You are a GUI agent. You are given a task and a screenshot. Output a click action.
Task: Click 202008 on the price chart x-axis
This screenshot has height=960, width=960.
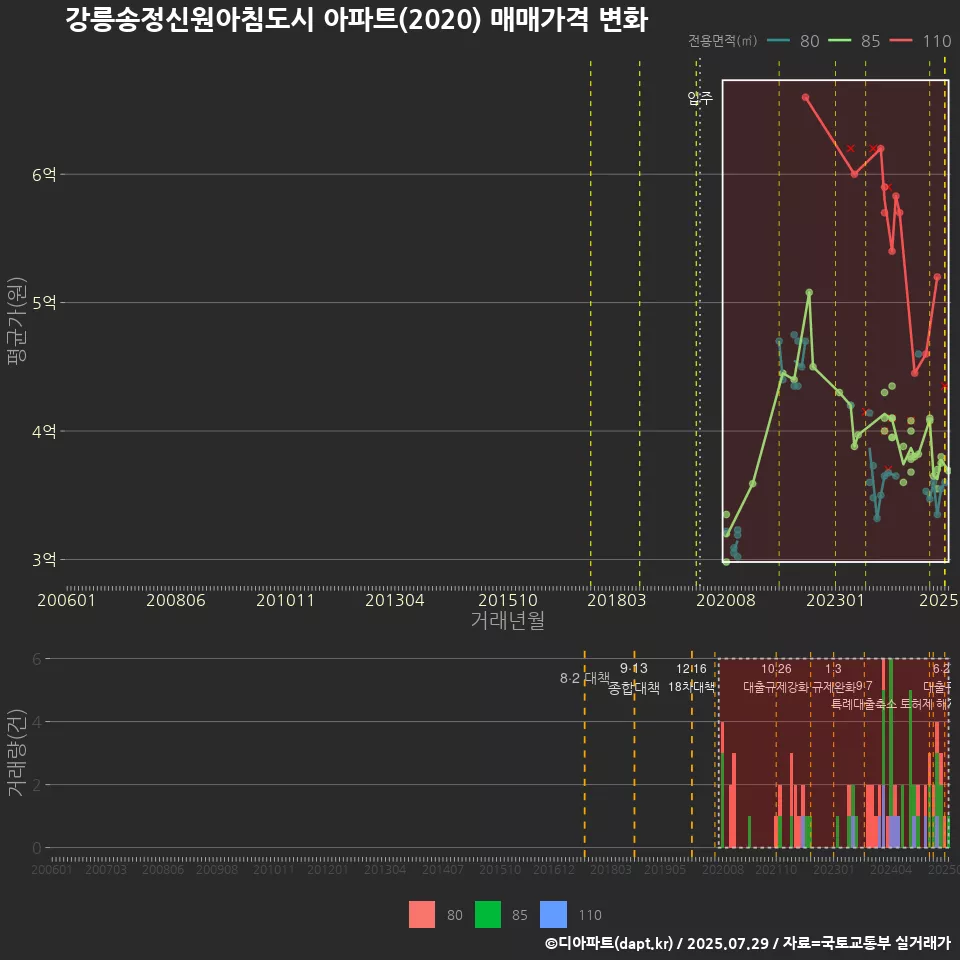click(726, 600)
